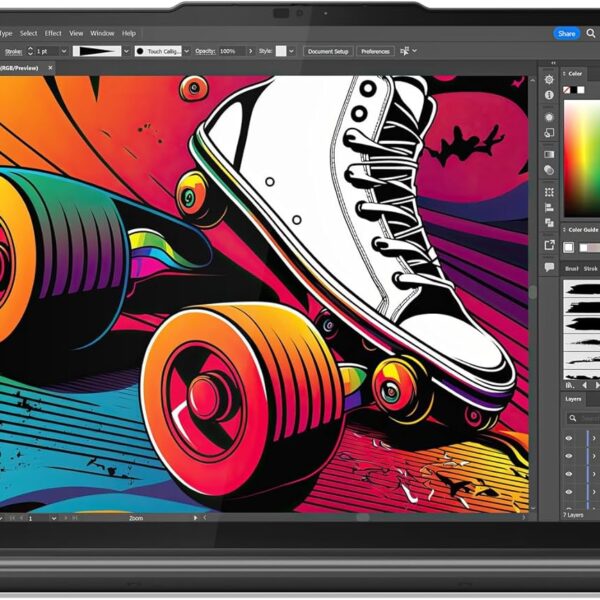The image size is (600, 600).
Task: Open the Effect menu
Action: (53, 33)
